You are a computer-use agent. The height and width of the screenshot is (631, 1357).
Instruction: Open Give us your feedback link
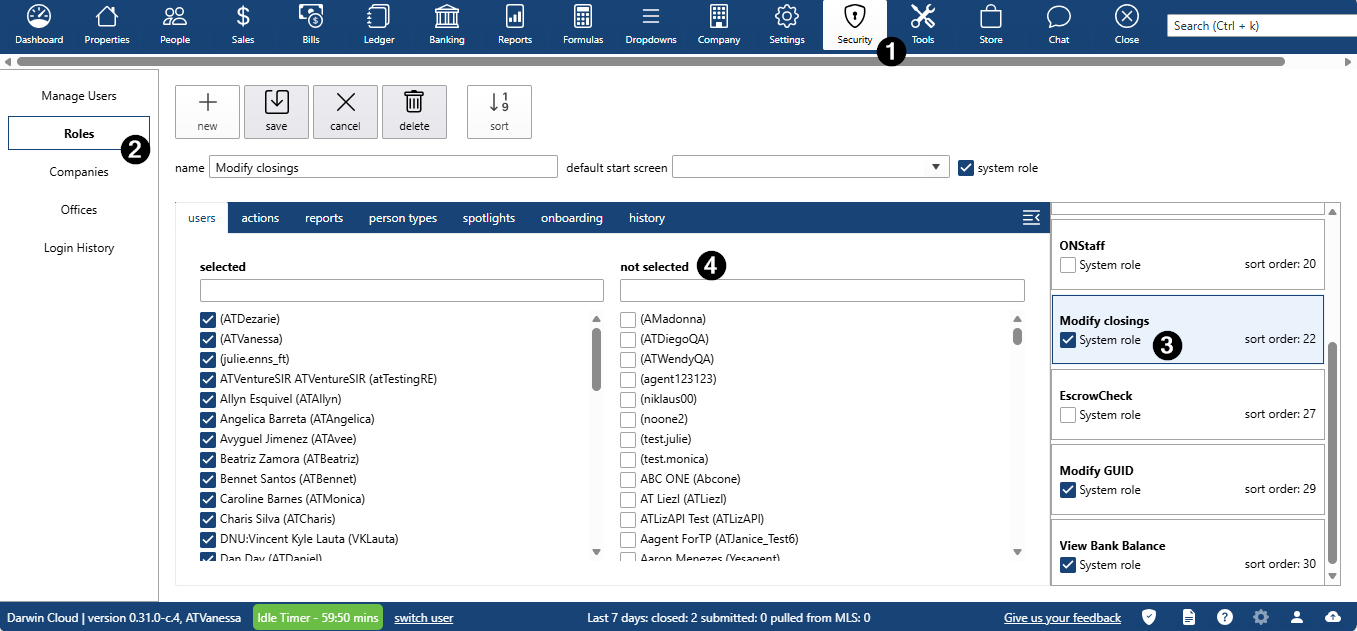pos(1062,618)
